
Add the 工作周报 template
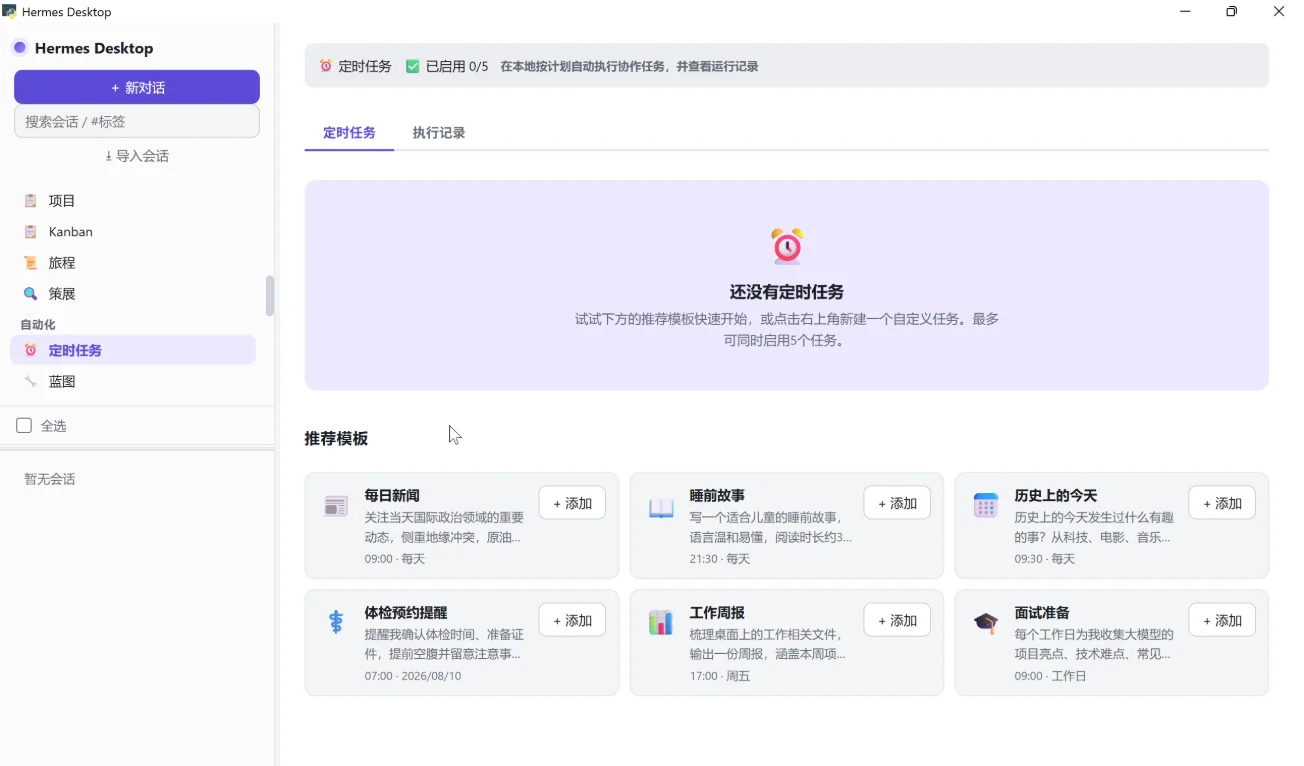897,620
